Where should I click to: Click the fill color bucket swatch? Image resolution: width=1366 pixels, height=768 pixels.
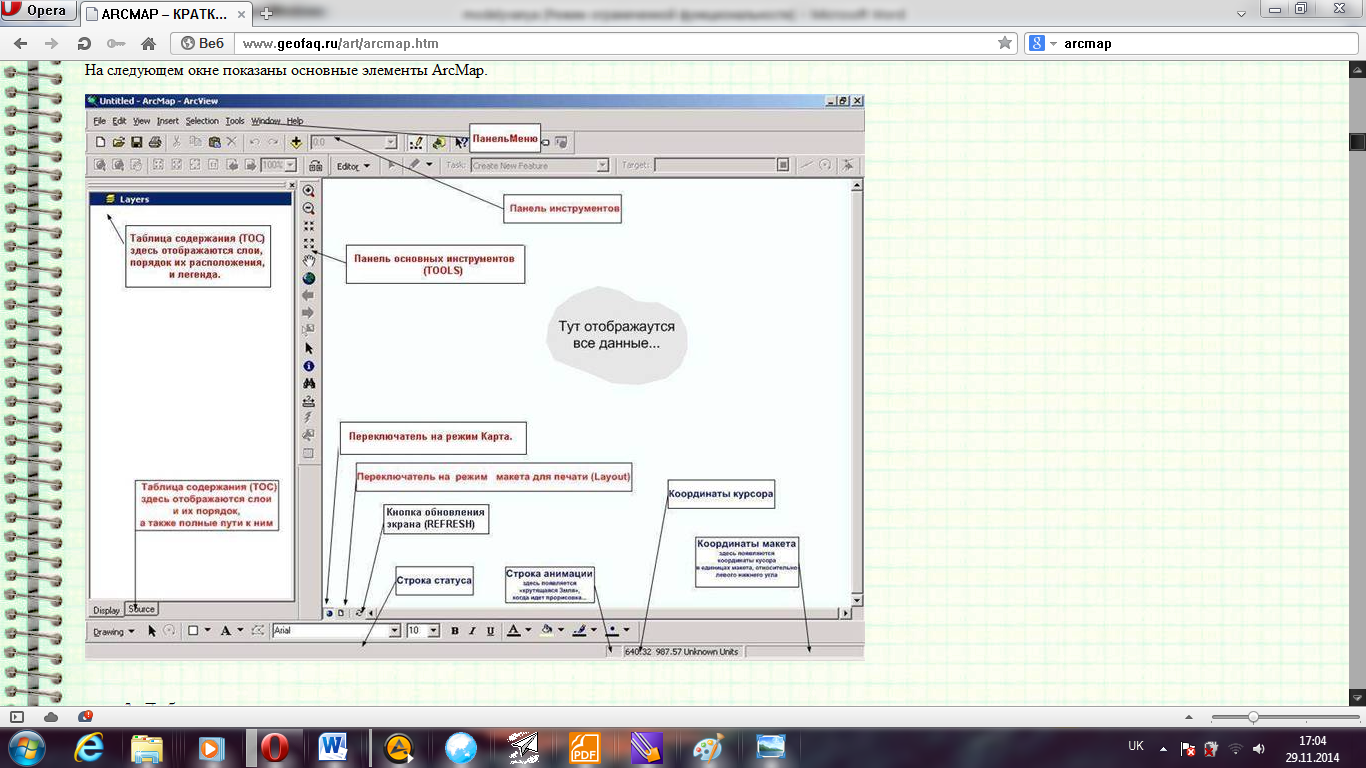546,631
